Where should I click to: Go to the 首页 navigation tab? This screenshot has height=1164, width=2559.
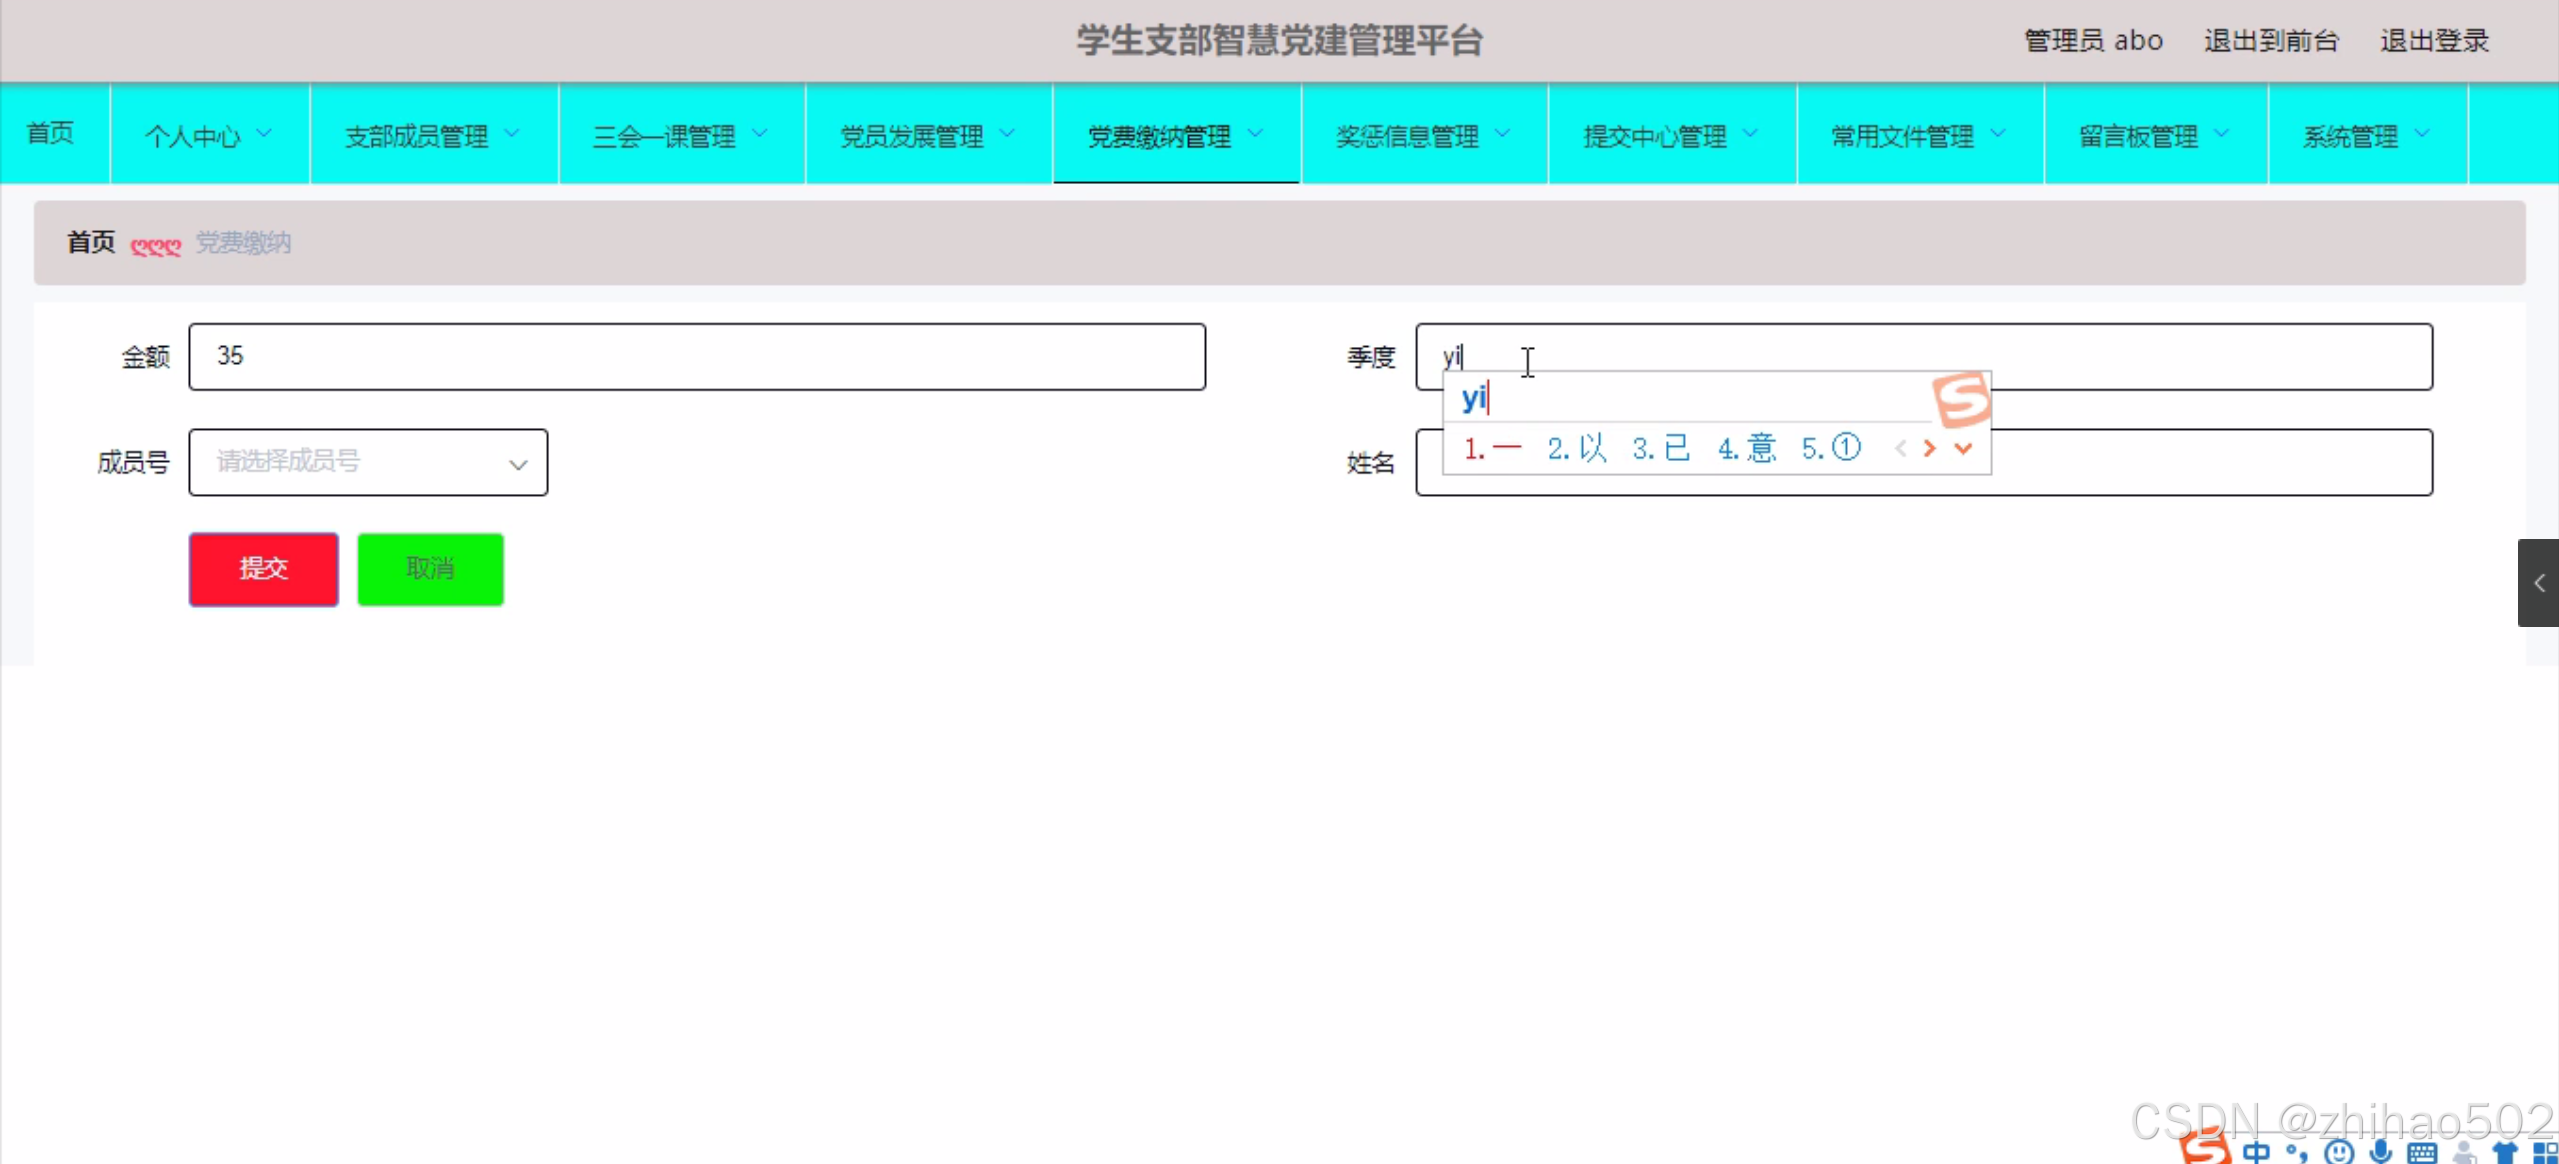pyautogui.click(x=51, y=133)
